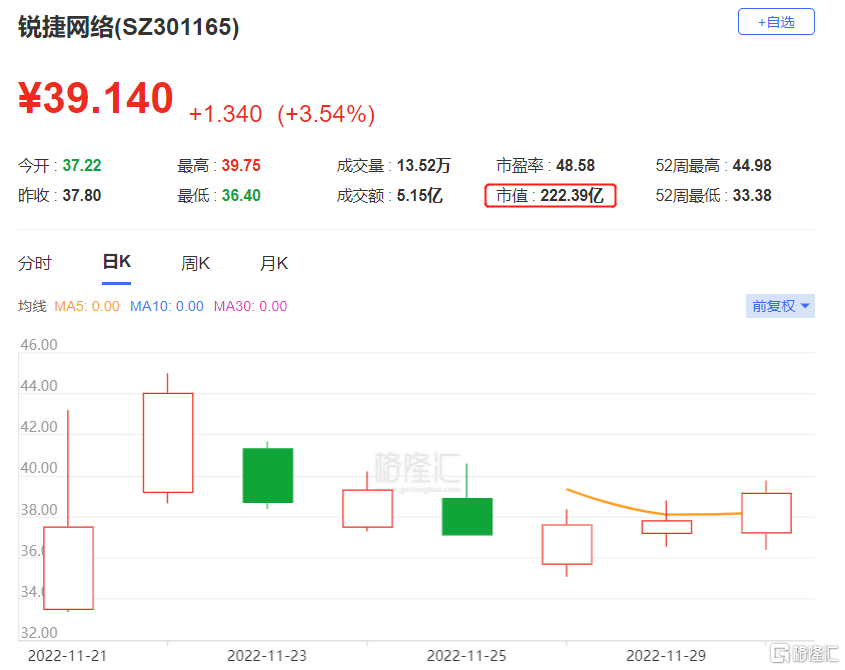
Task: Open the 周K weekly chart tab
Action: click(195, 264)
